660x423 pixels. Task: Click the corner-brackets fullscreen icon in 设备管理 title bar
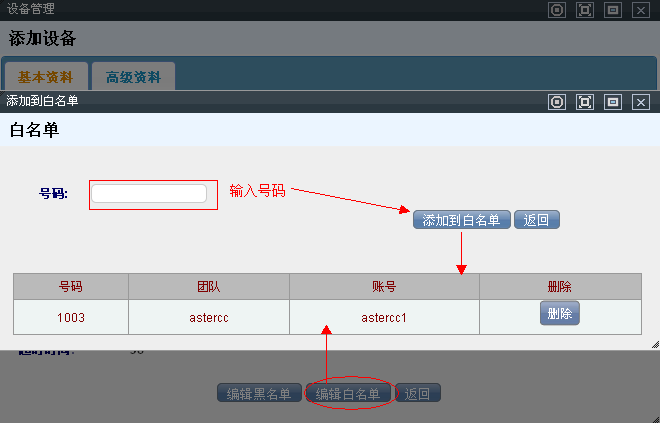[586, 9]
